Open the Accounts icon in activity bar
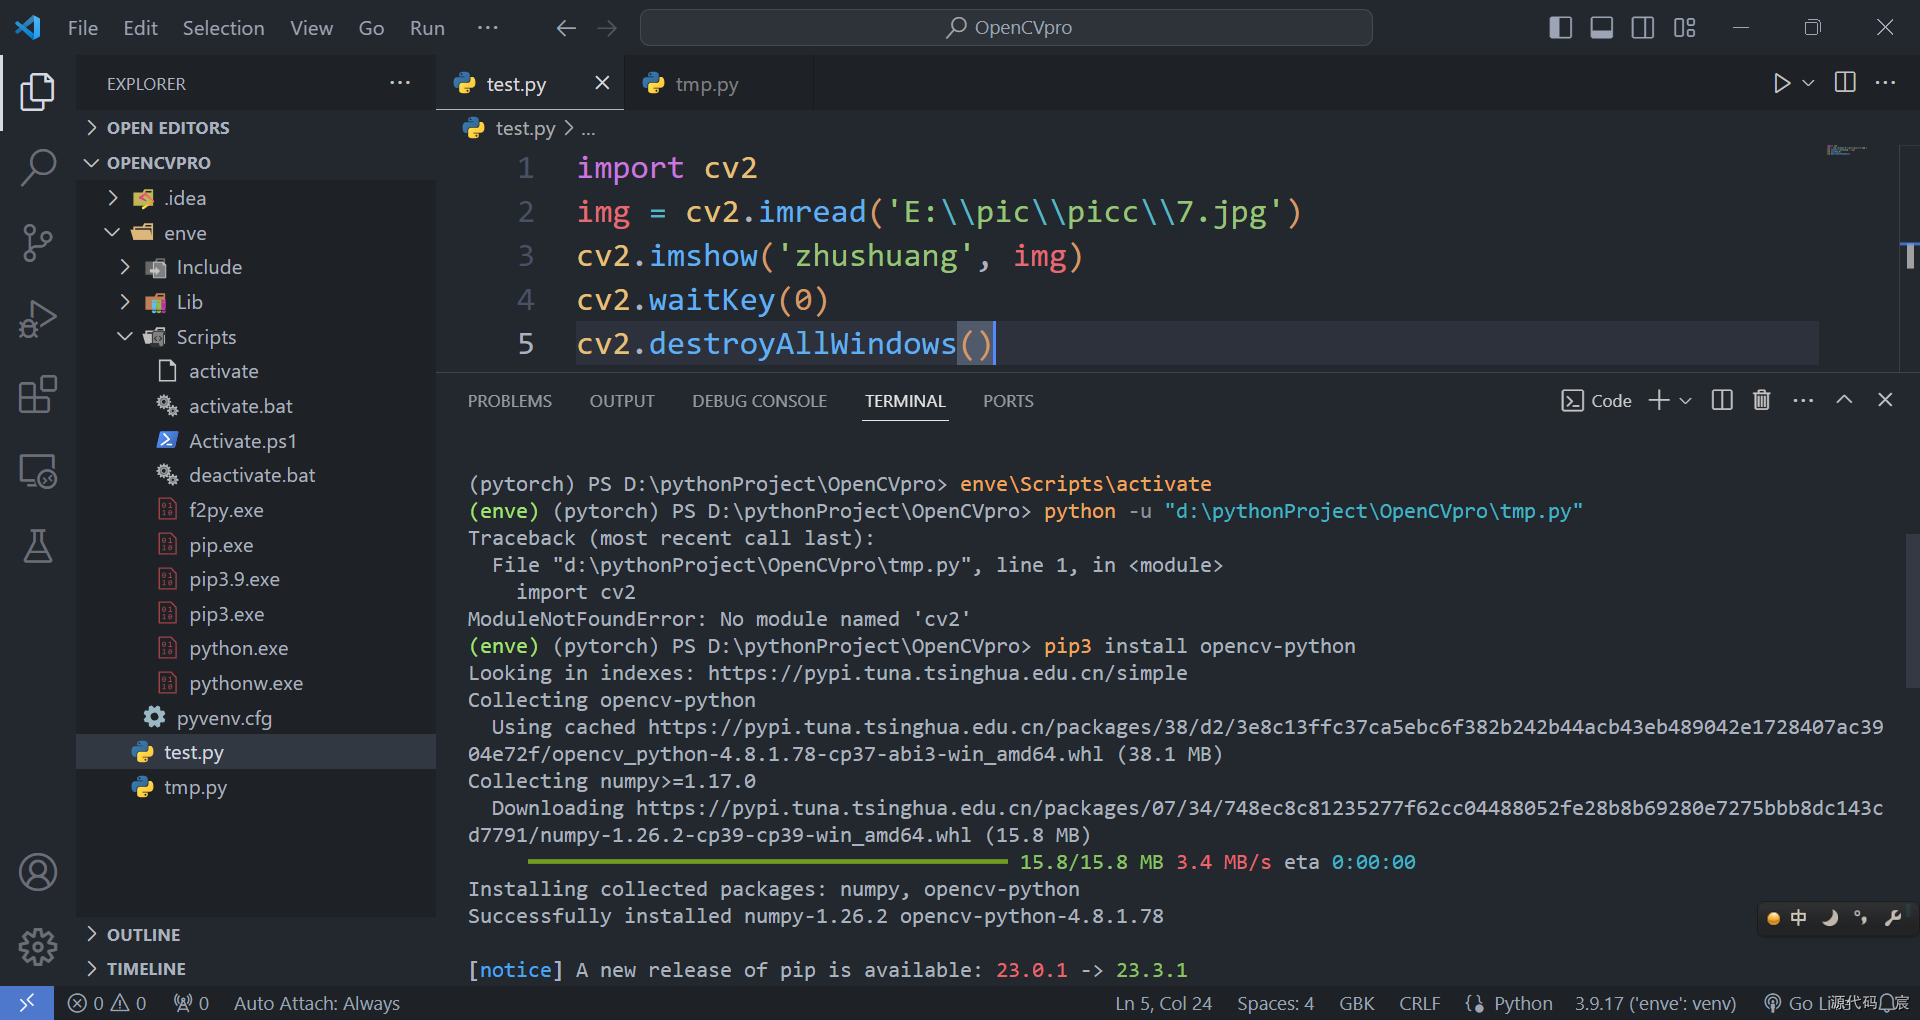This screenshot has height=1020, width=1920. click(37, 872)
